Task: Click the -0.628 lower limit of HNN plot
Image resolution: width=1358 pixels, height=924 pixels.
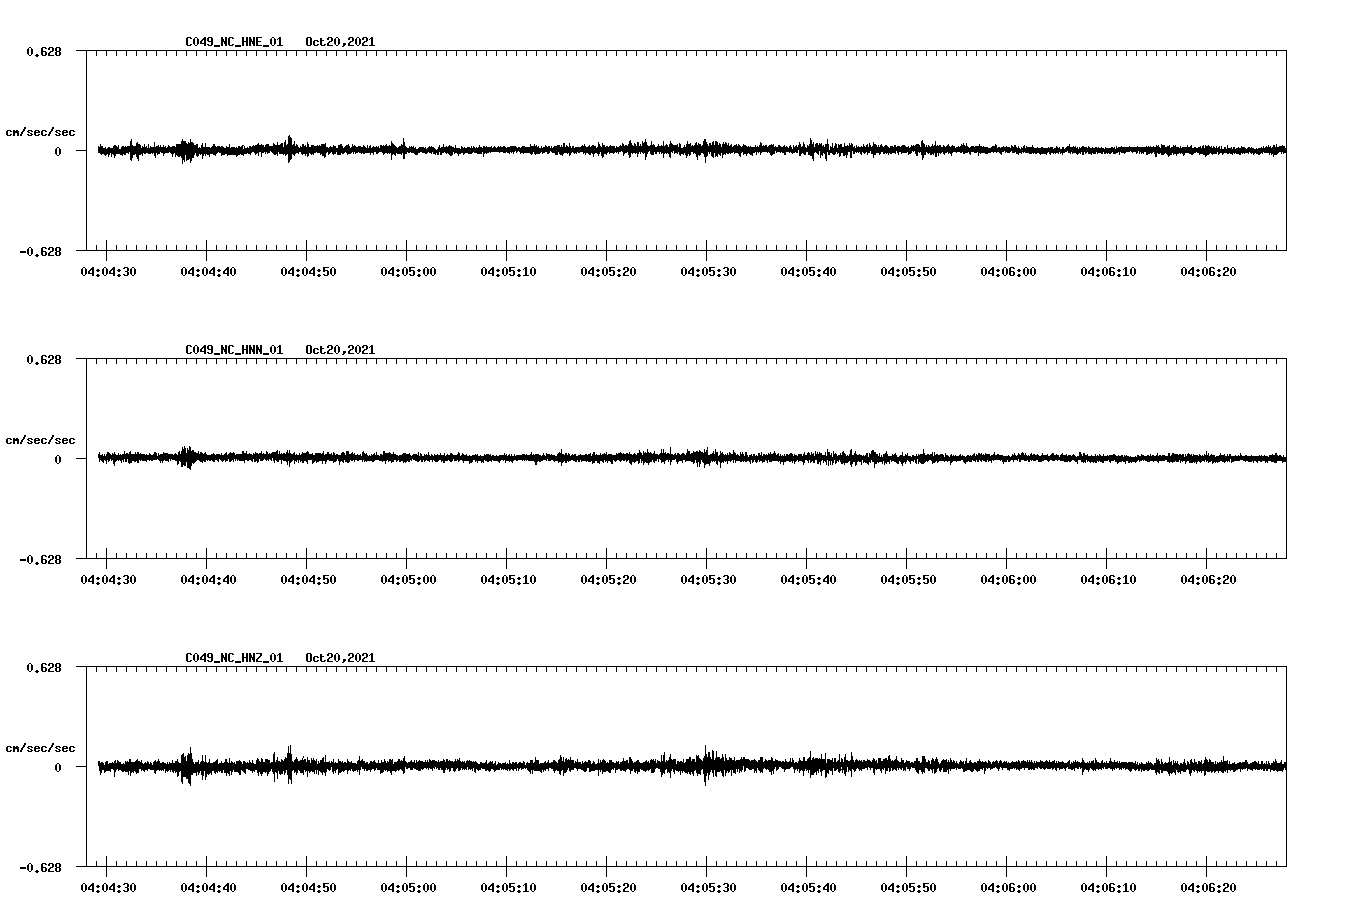Action: coord(40,559)
